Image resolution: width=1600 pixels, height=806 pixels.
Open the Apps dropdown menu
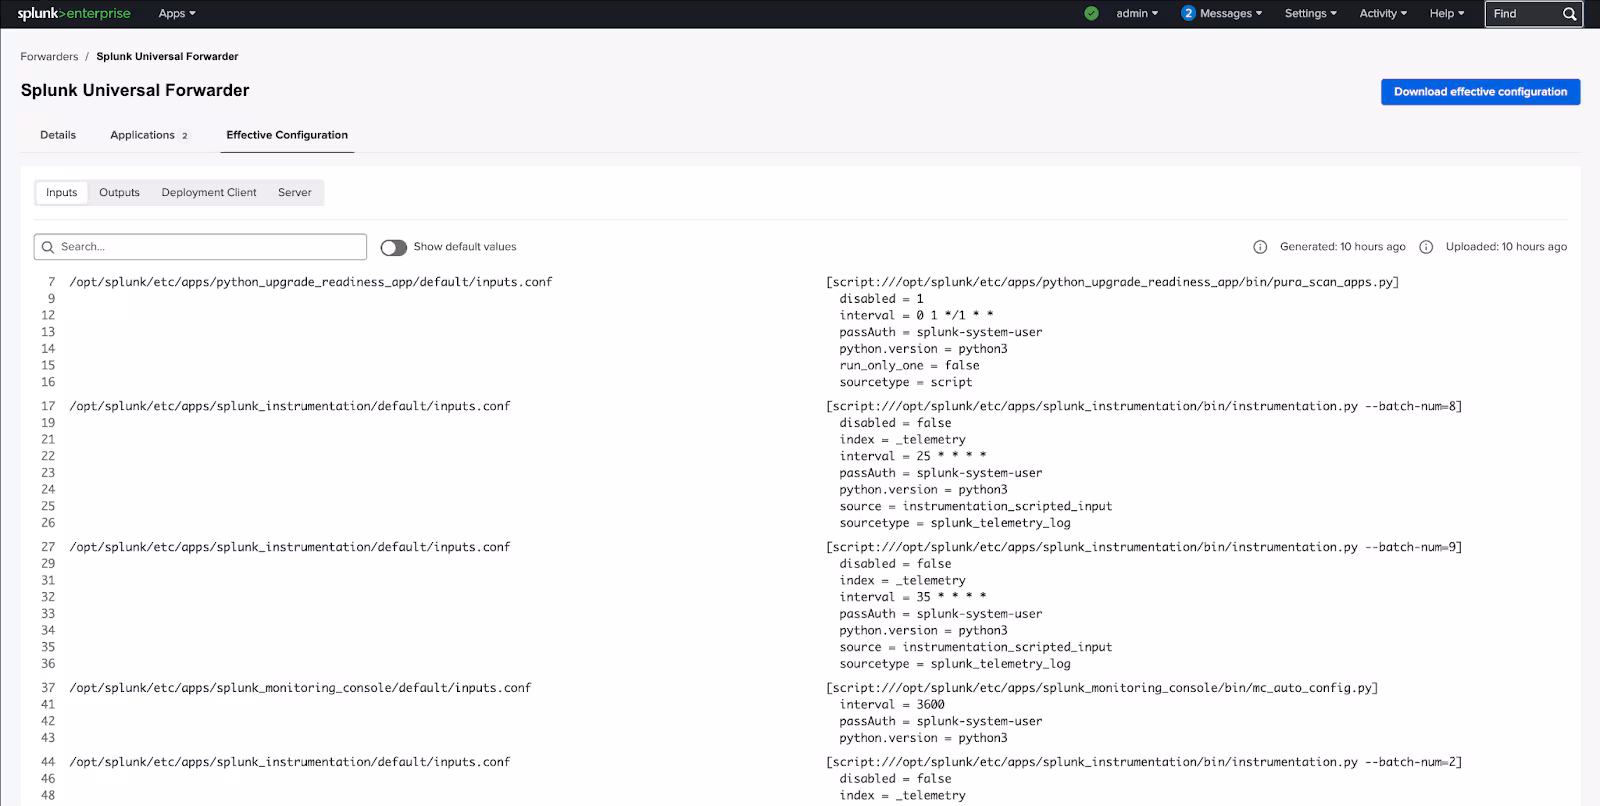pyautogui.click(x=177, y=14)
